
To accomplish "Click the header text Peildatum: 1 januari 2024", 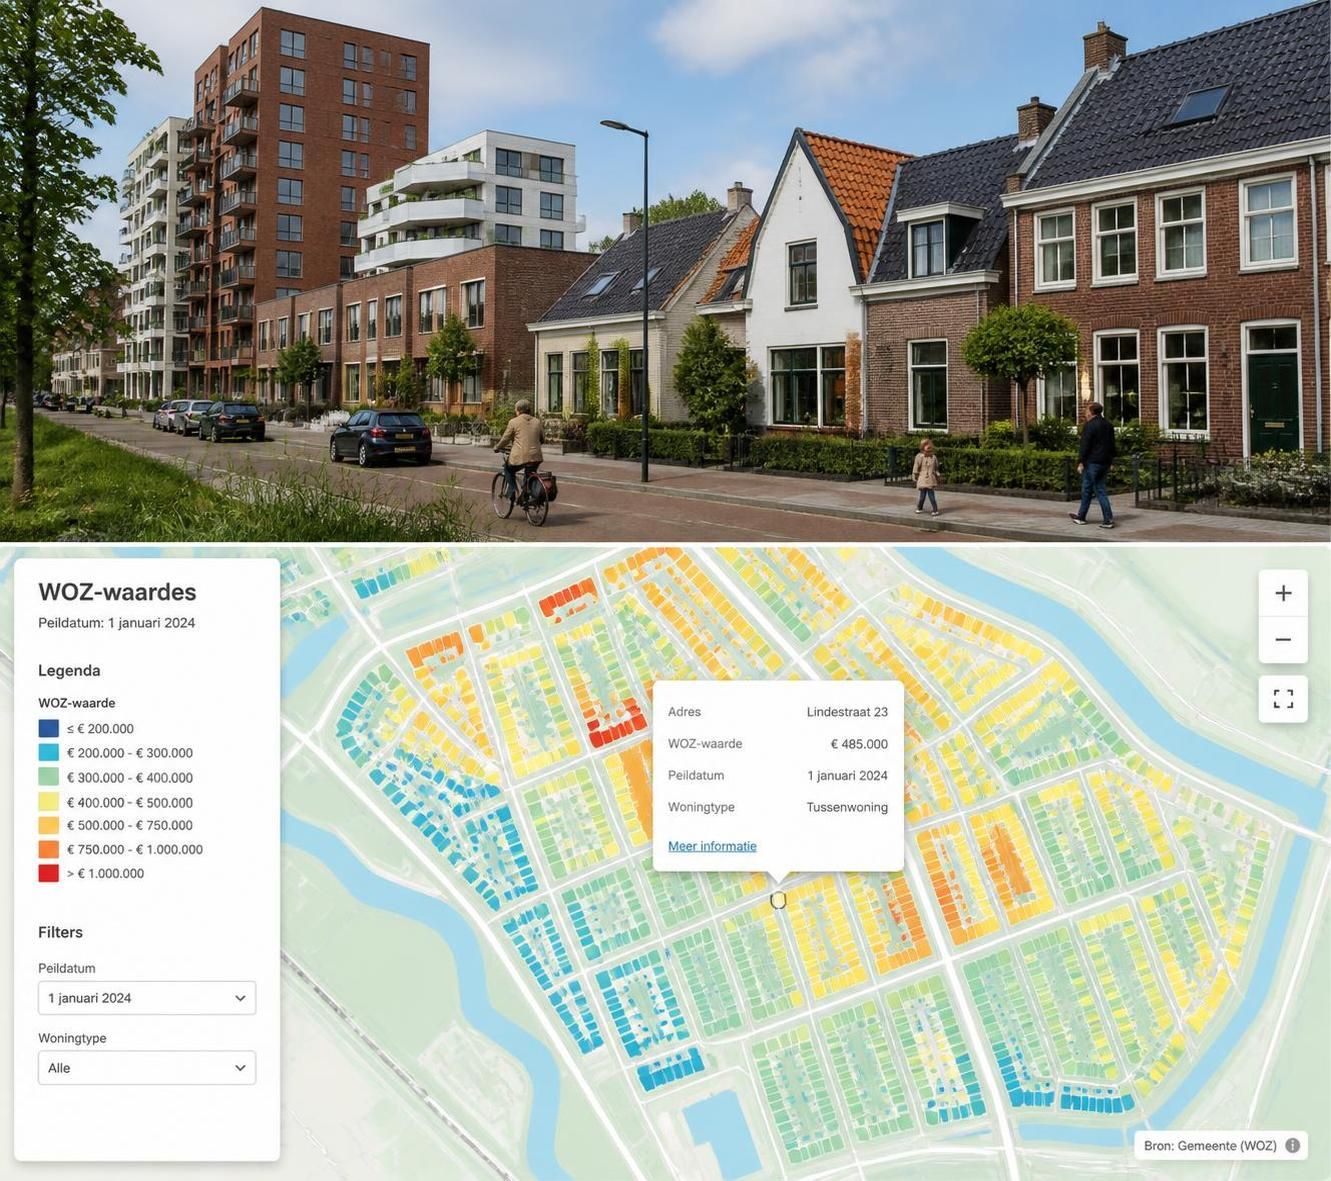I will pyautogui.click(x=117, y=623).
